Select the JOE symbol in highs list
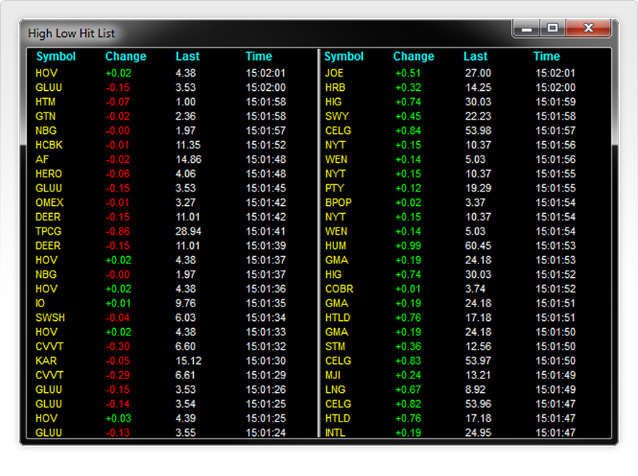The image size is (638, 476). 334,73
